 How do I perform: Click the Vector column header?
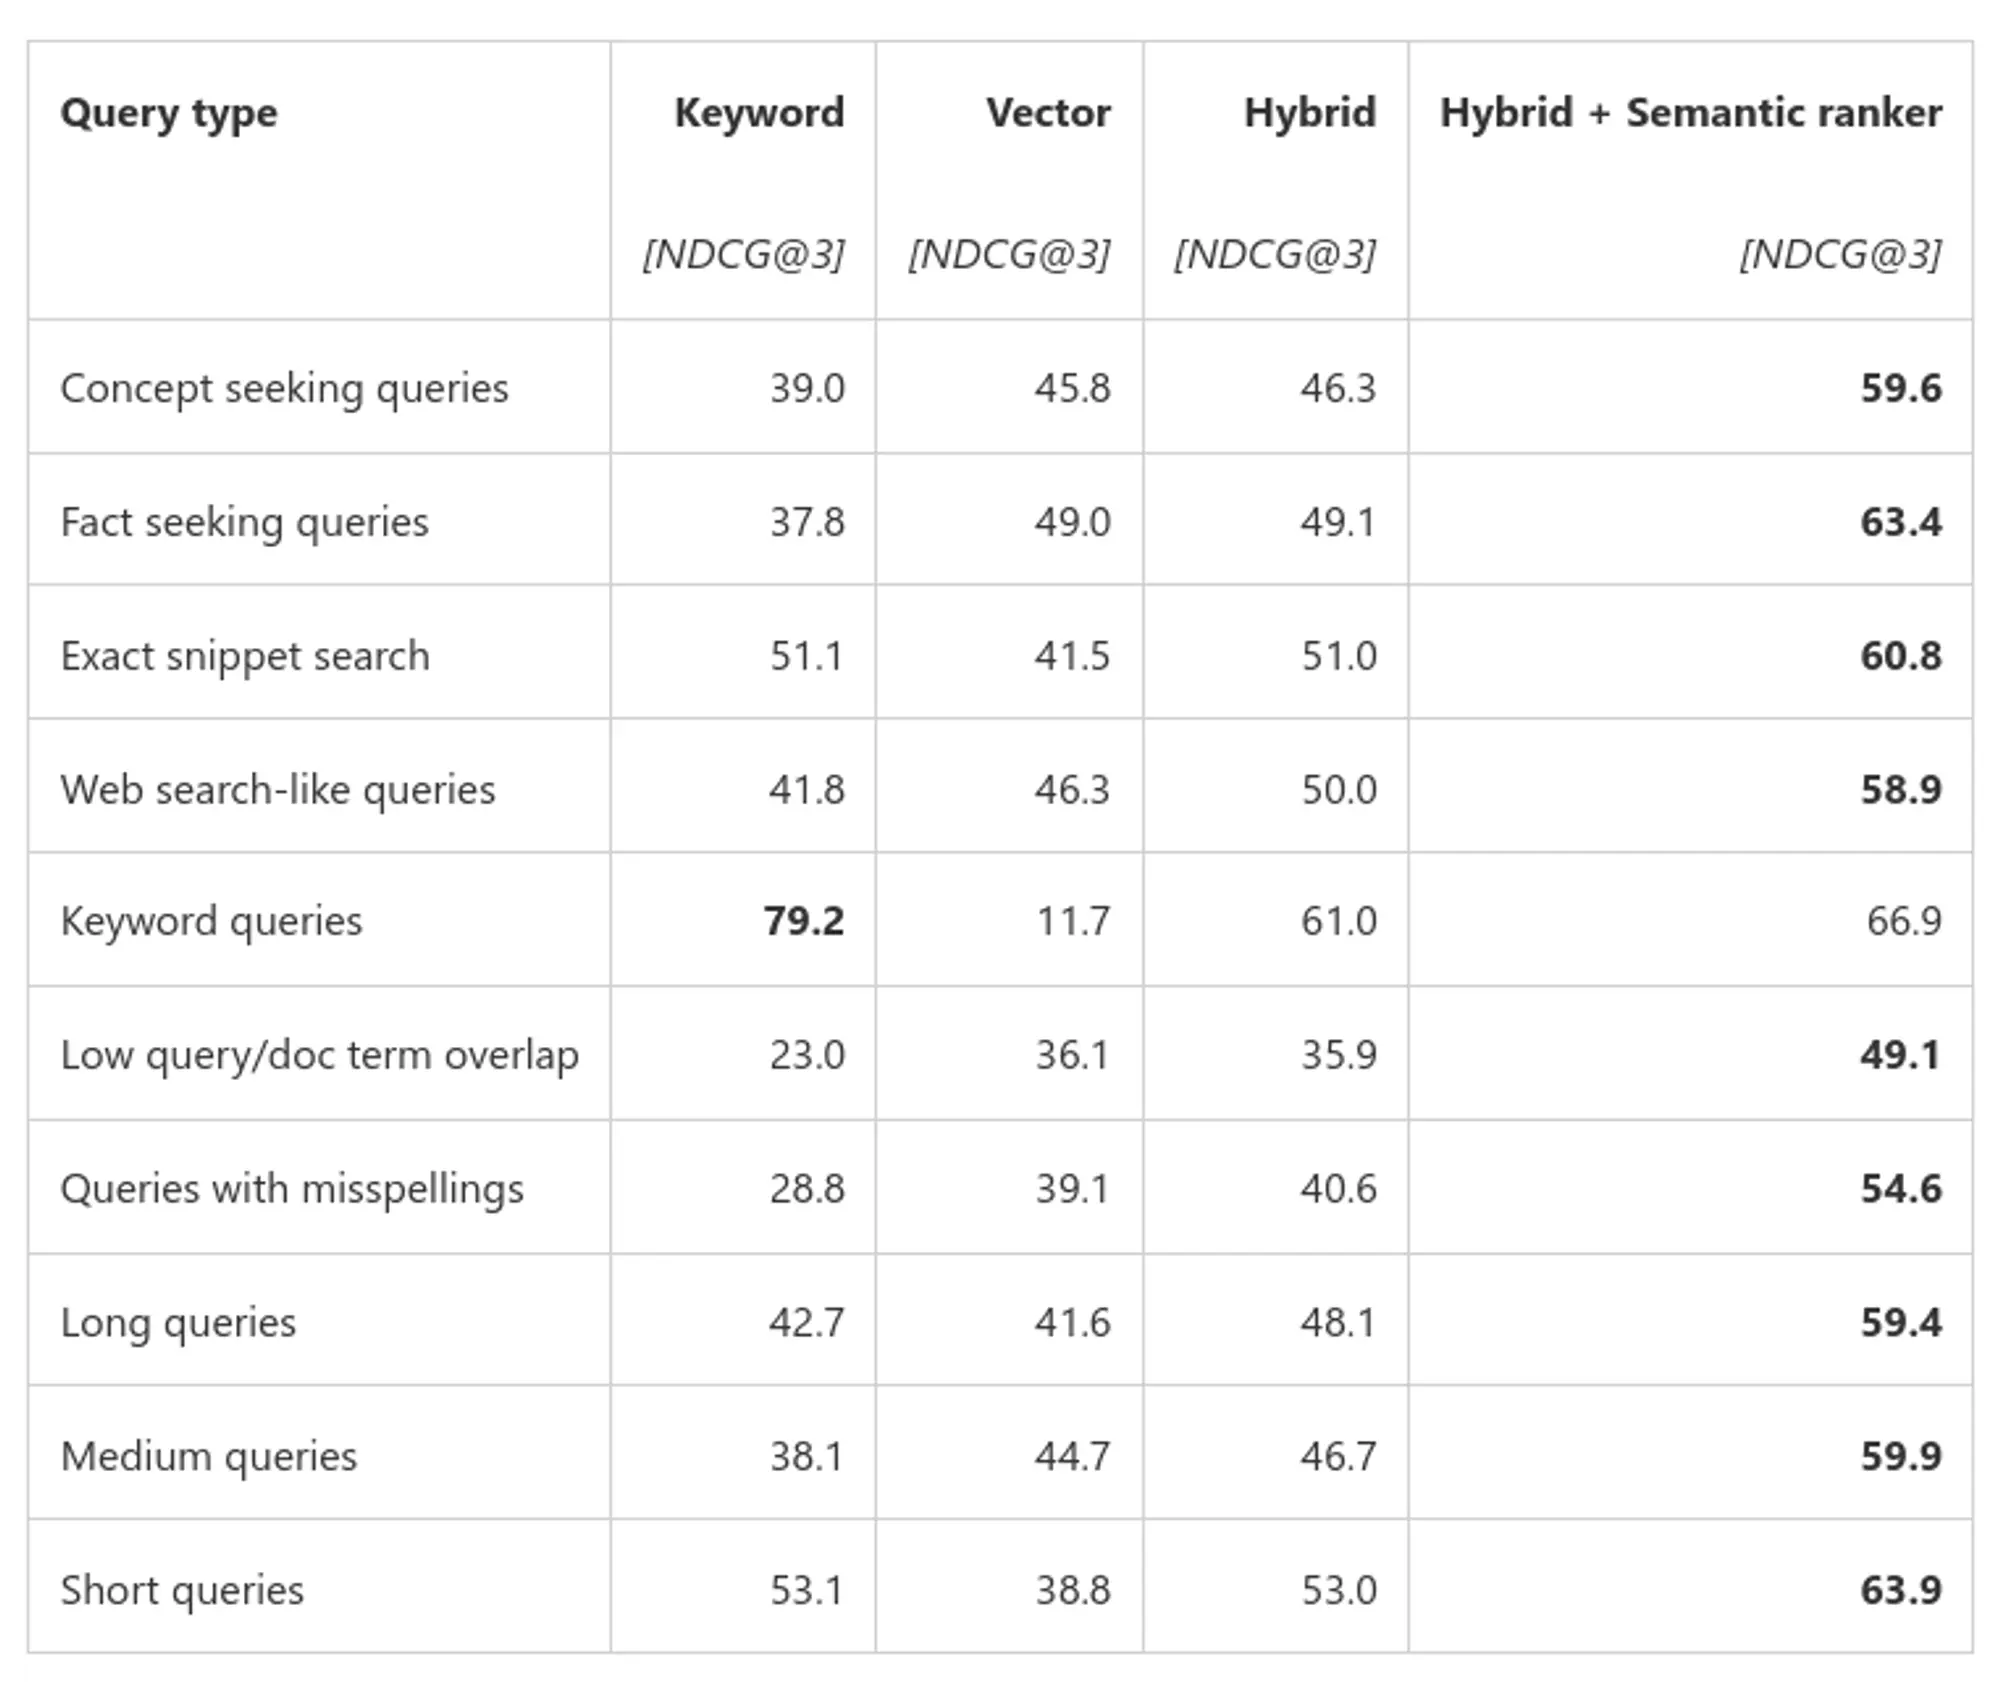1048,112
